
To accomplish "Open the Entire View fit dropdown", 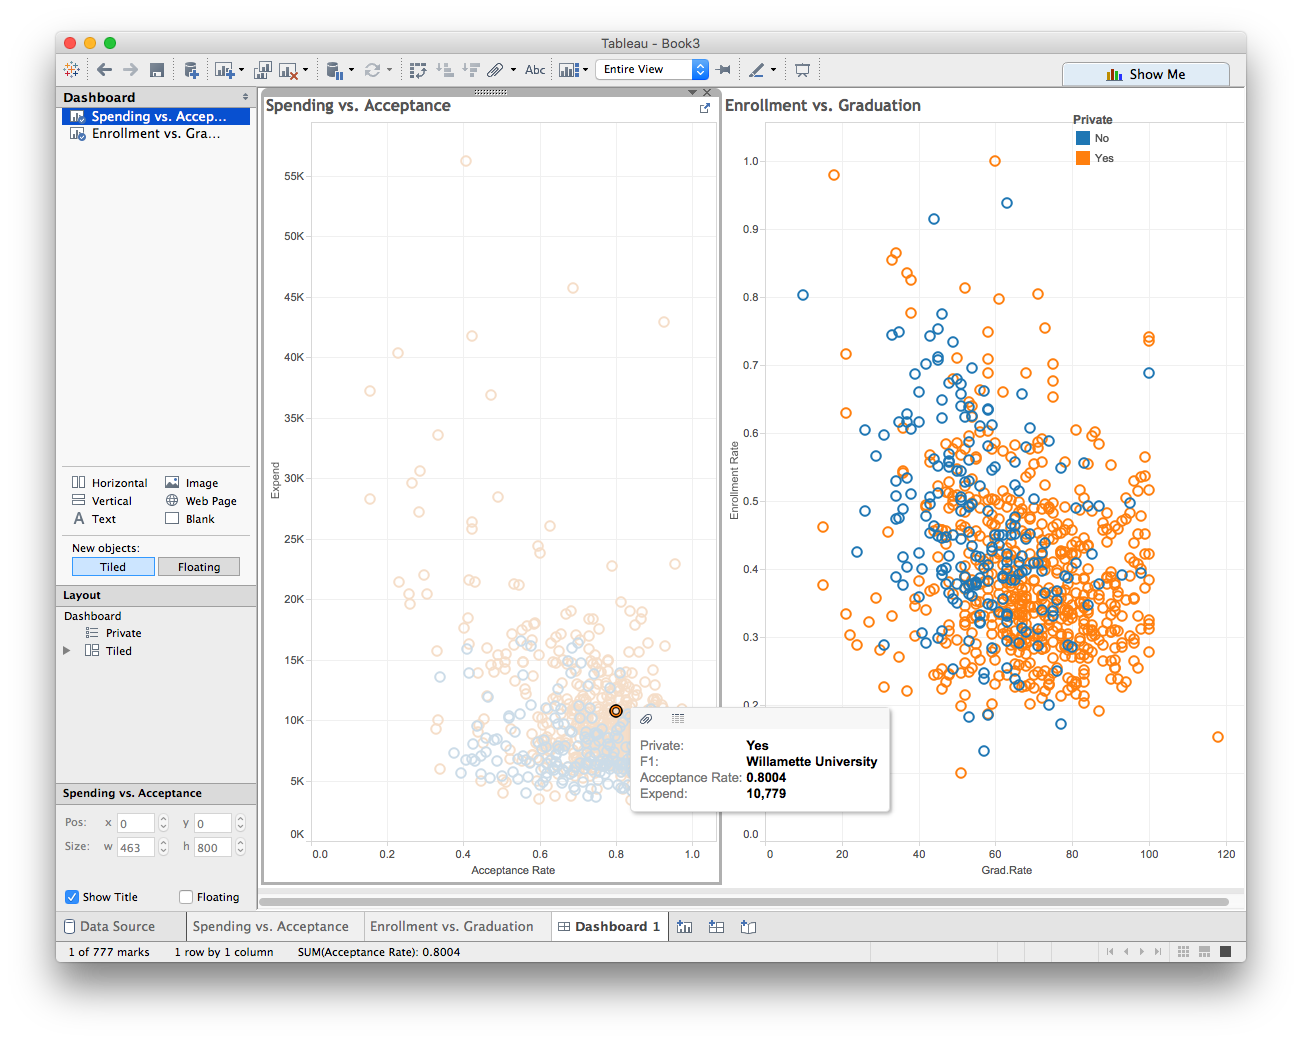I will [x=652, y=69].
